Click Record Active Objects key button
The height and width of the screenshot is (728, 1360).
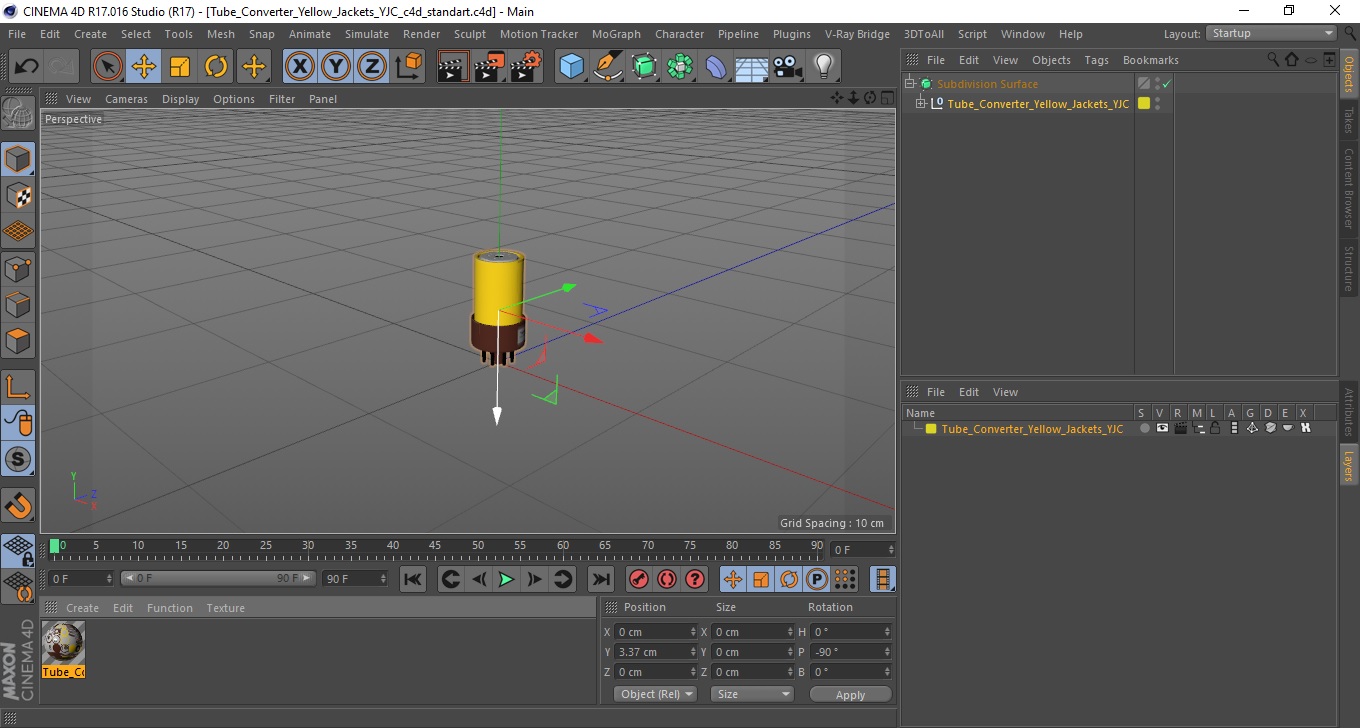tap(638, 579)
